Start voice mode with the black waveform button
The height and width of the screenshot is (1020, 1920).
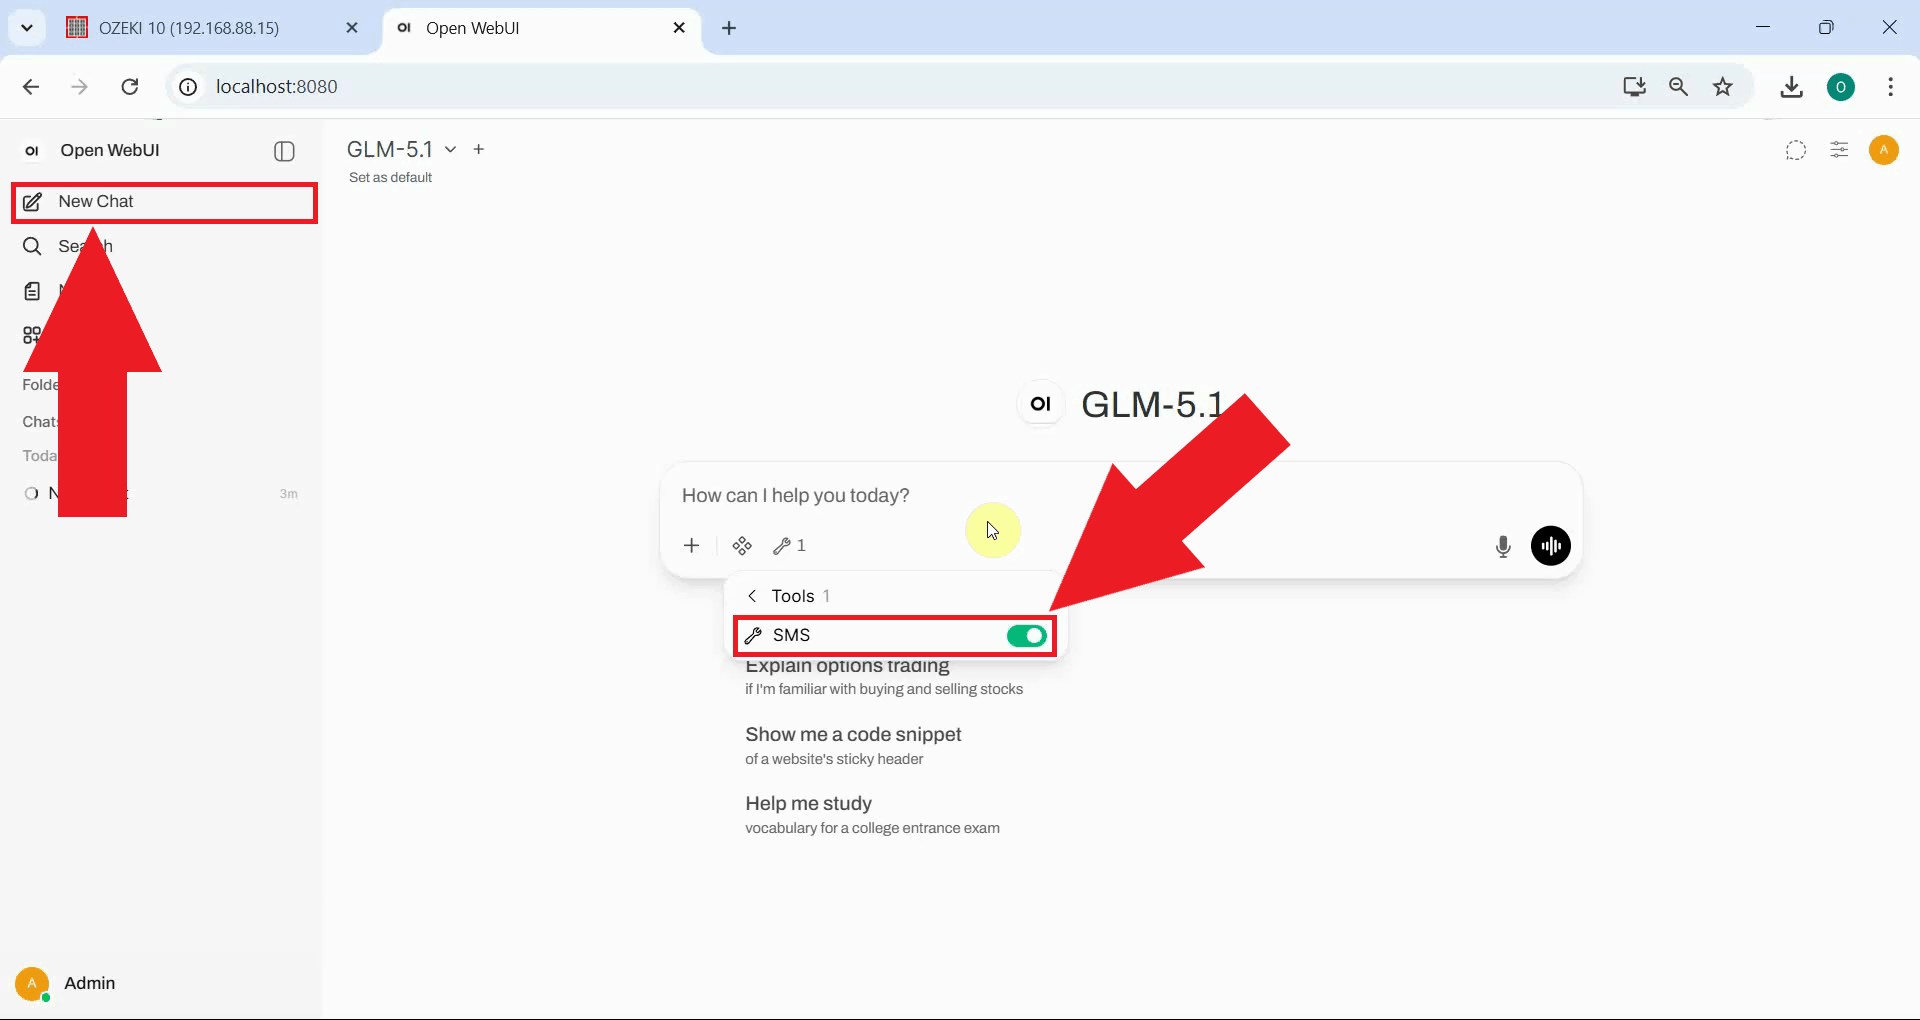click(x=1551, y=546)
